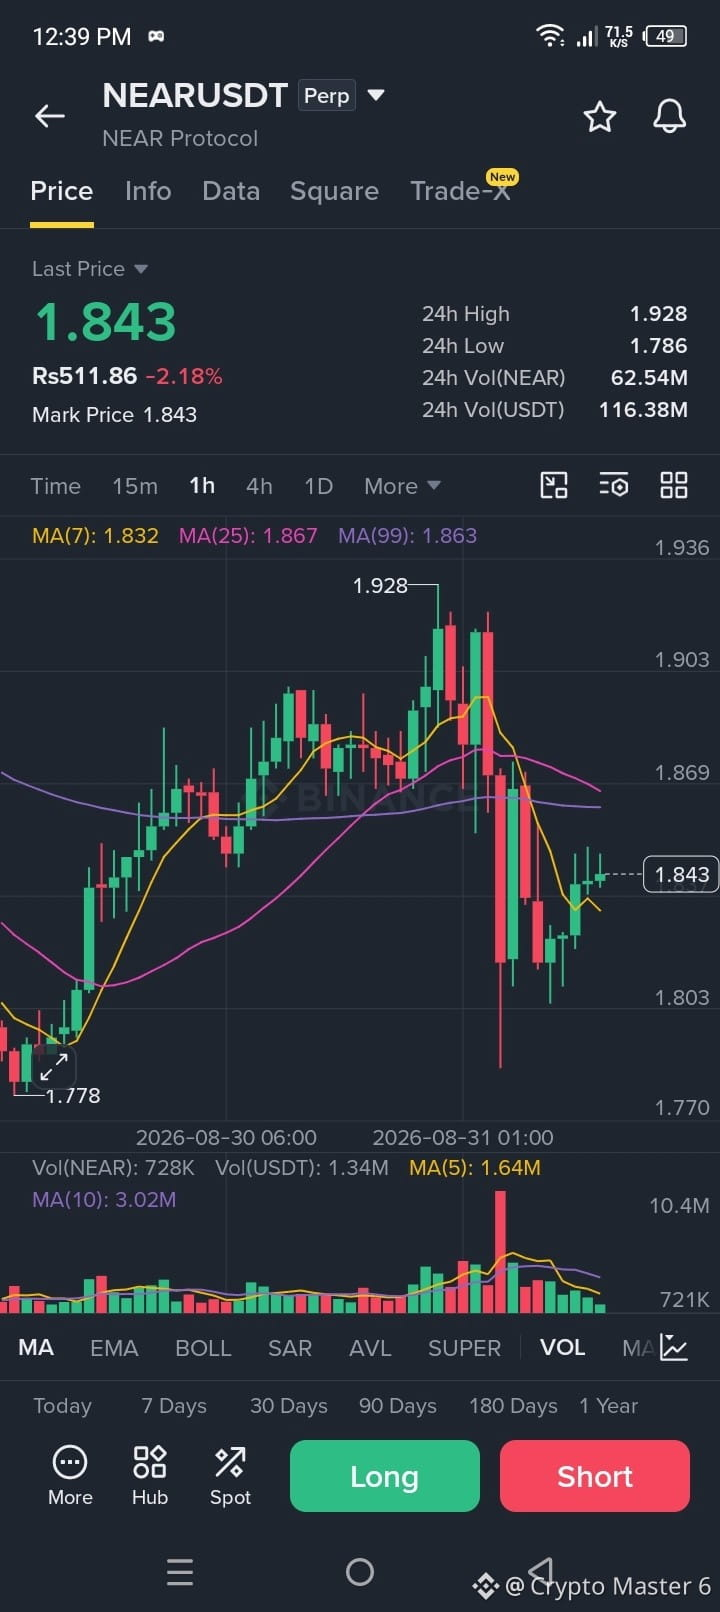Tap the Perp contract type badge

pos(327,95)
